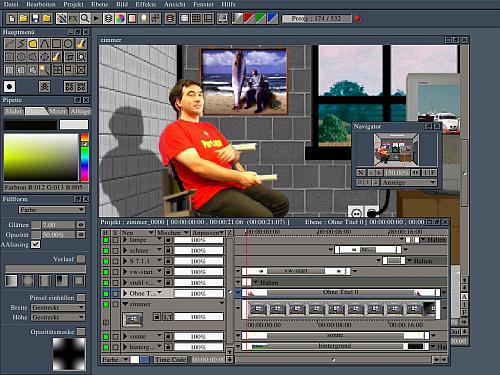
Task: Expand the lampe layer triangle
Action: (x=125, y=240)
